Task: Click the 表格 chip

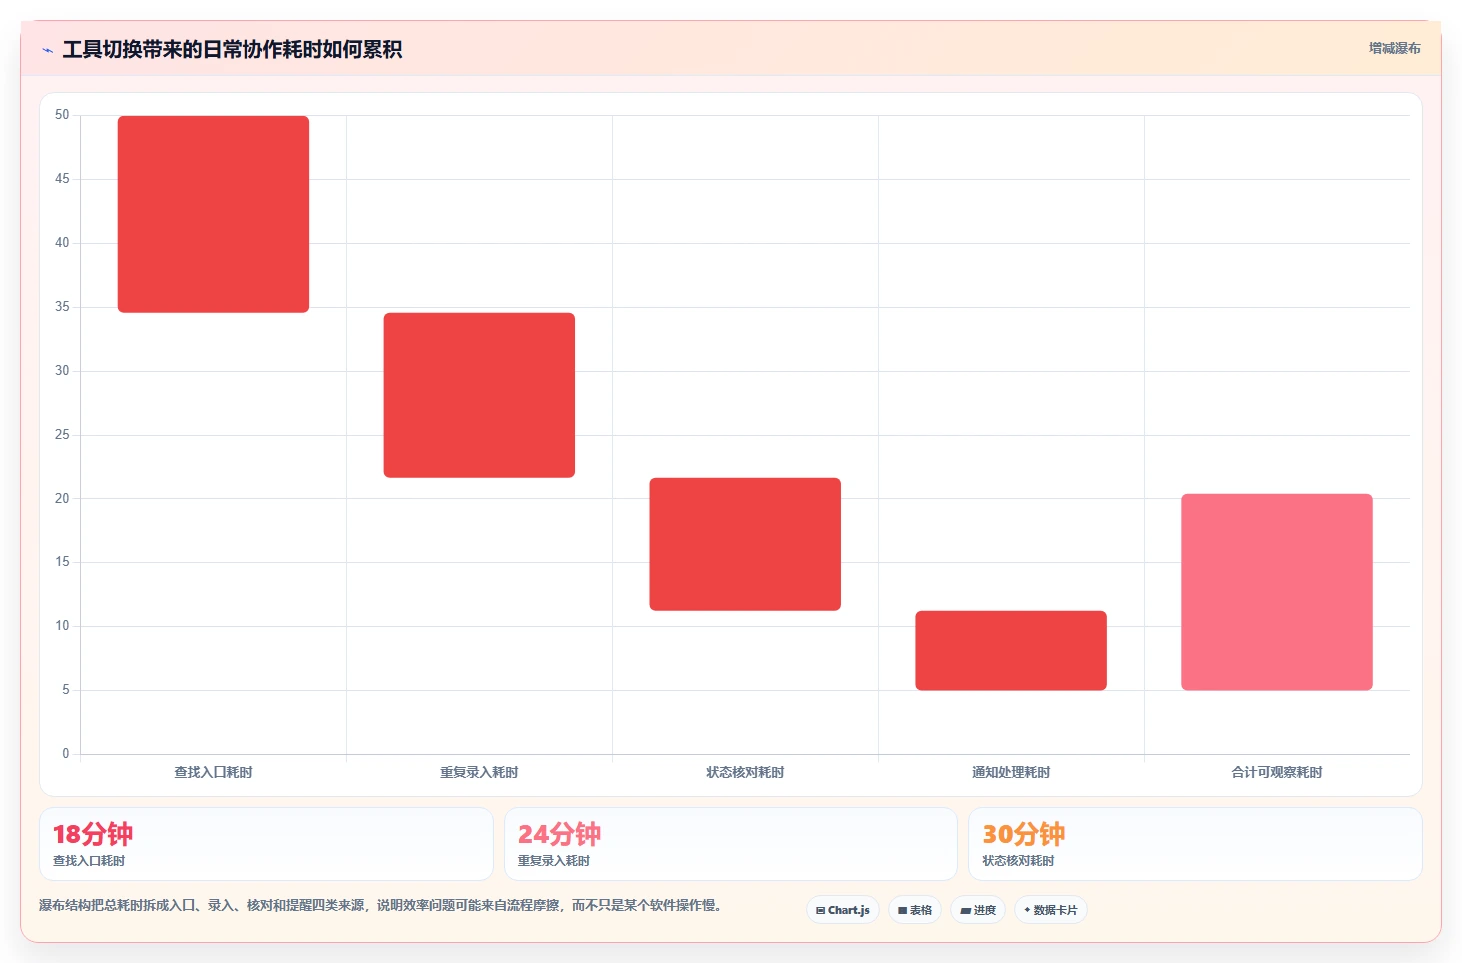Action: [x=915, y=910]
